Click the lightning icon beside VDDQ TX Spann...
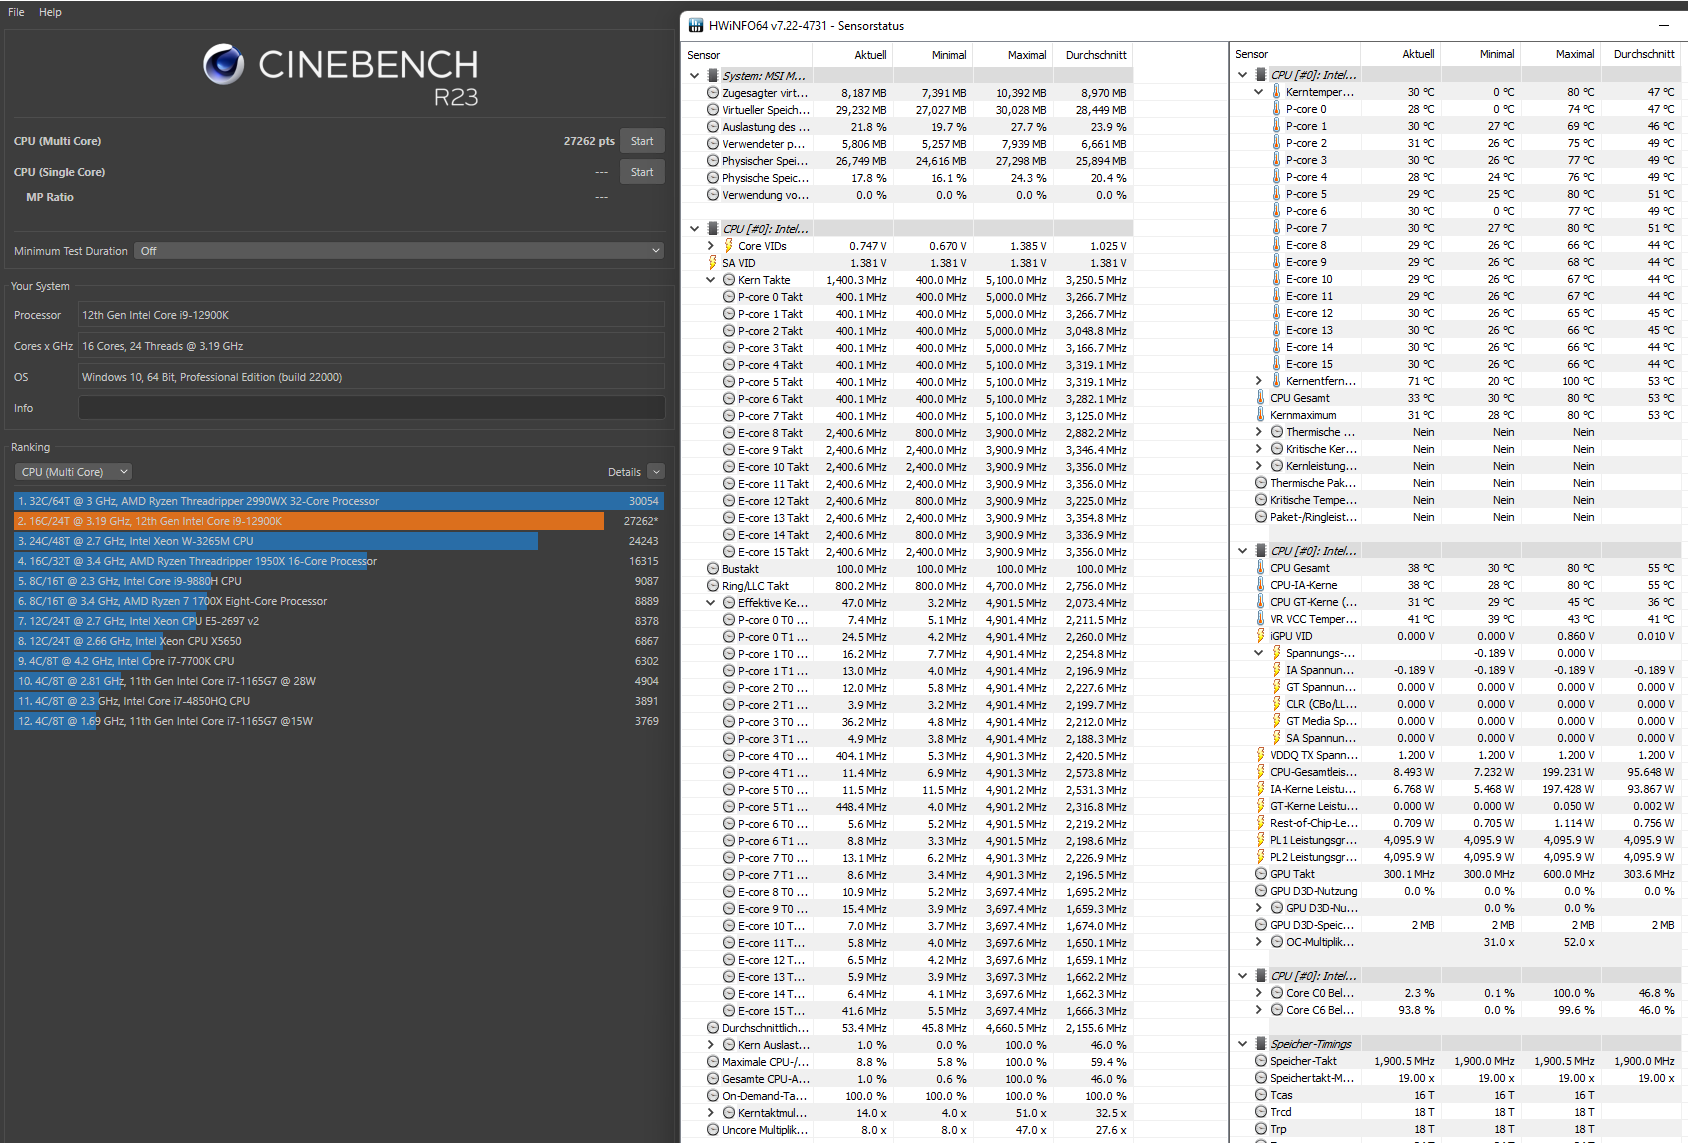 tap(1261, 755)
